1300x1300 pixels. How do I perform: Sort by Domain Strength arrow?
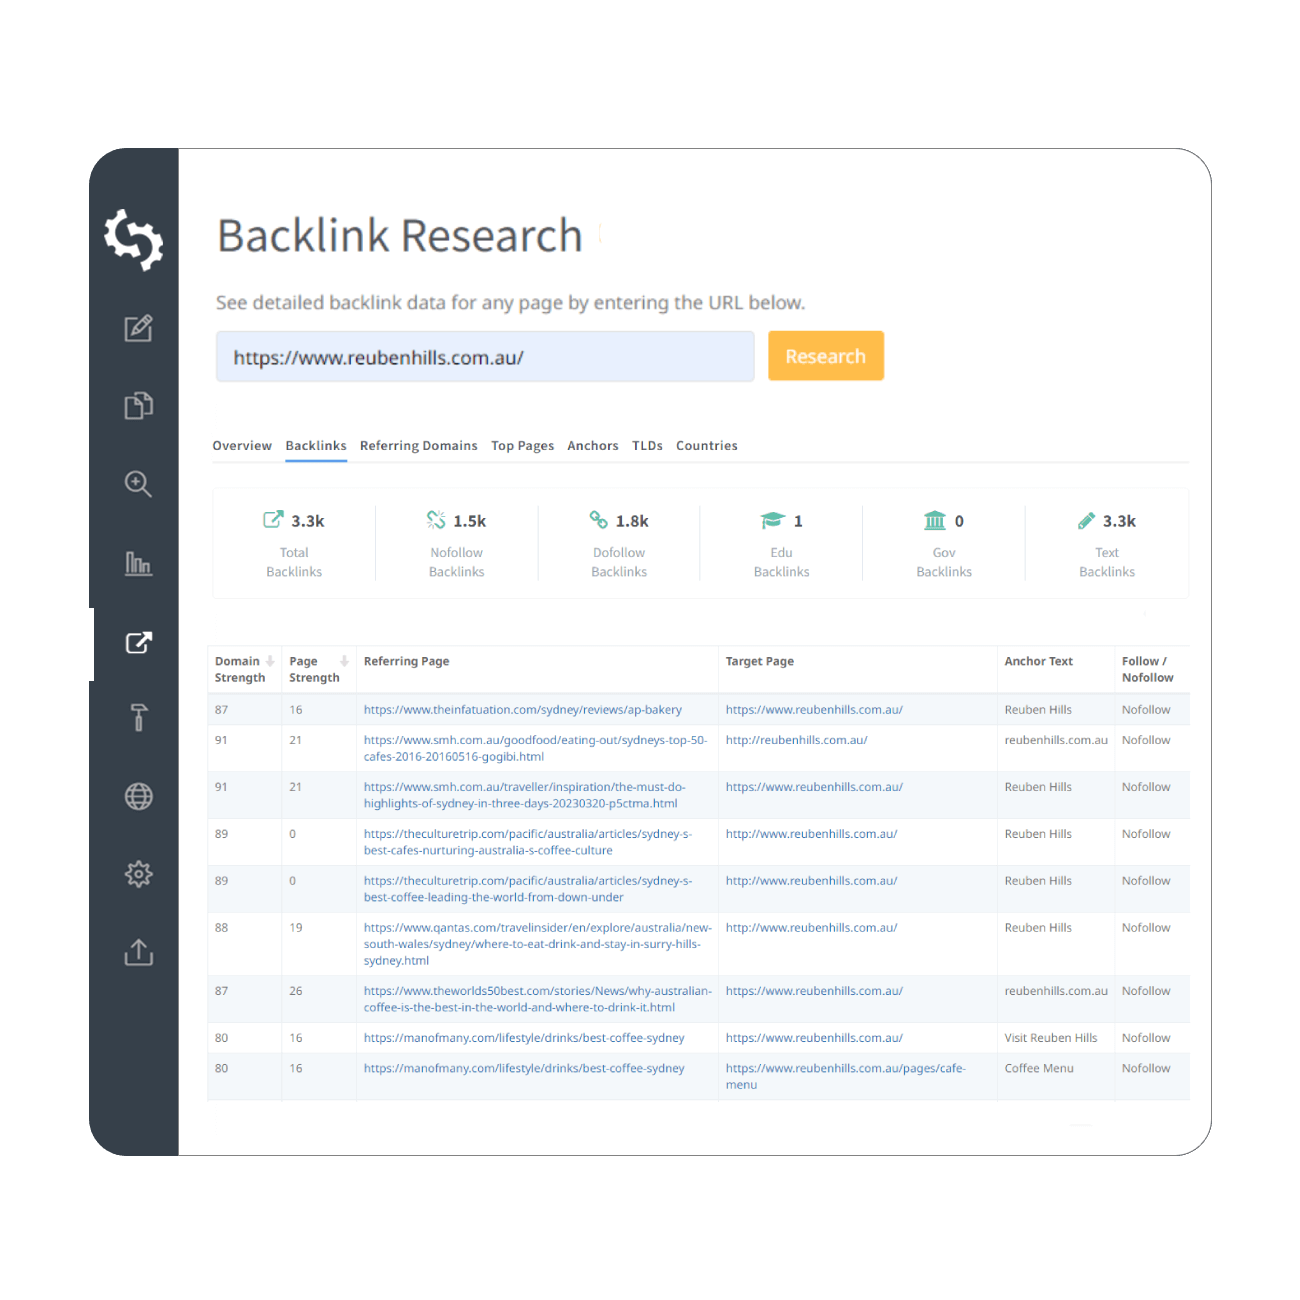click(x=270, y=661)
